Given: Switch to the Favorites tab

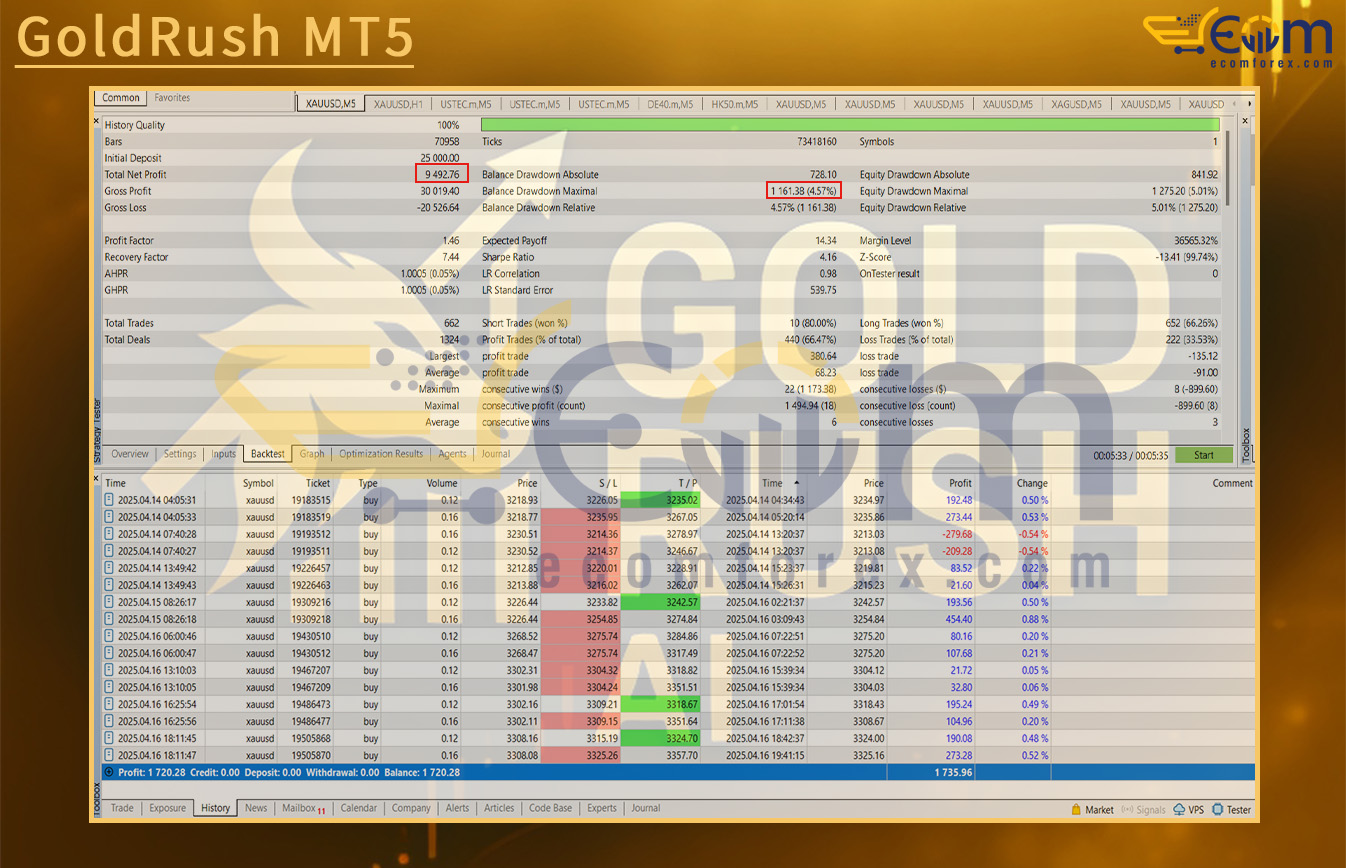Looking at the screenshot, I should tap(172, 98).
